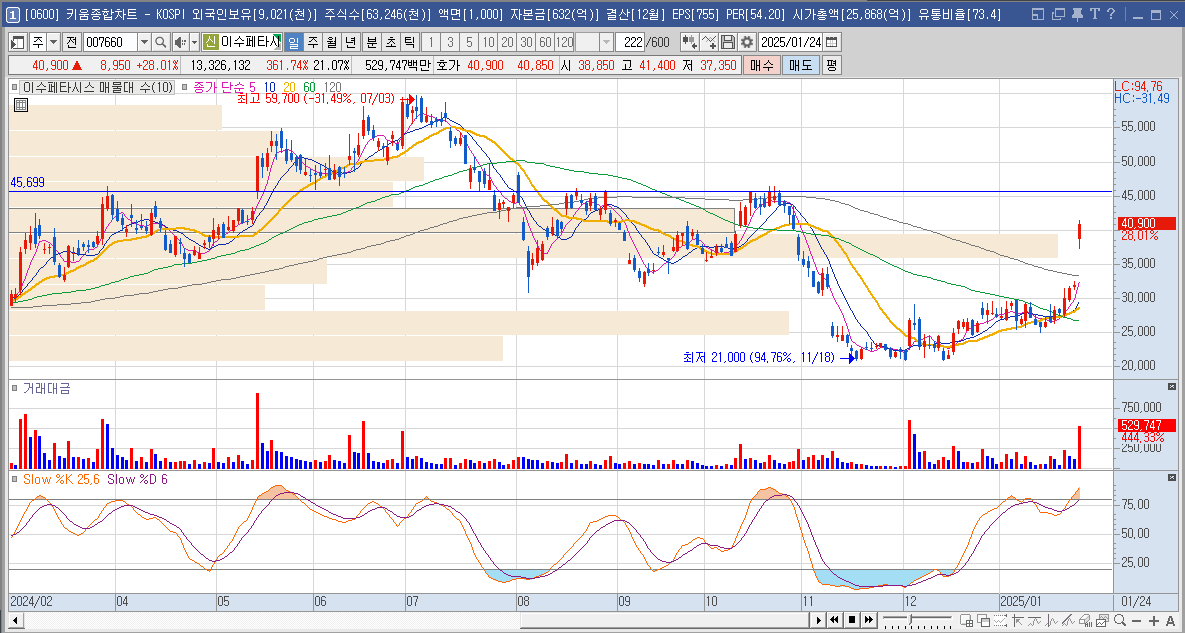Image resolution: width=1185 pixels, height=633 pixels.
Task: Select the 분 minute period toggle
Action: click(x=371, y=42)
